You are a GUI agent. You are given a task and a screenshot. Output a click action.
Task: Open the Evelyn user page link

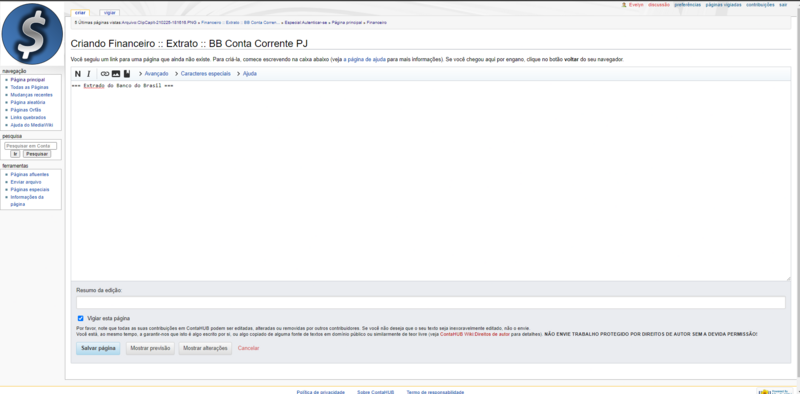pyautogui.click(x=636, y=5)
